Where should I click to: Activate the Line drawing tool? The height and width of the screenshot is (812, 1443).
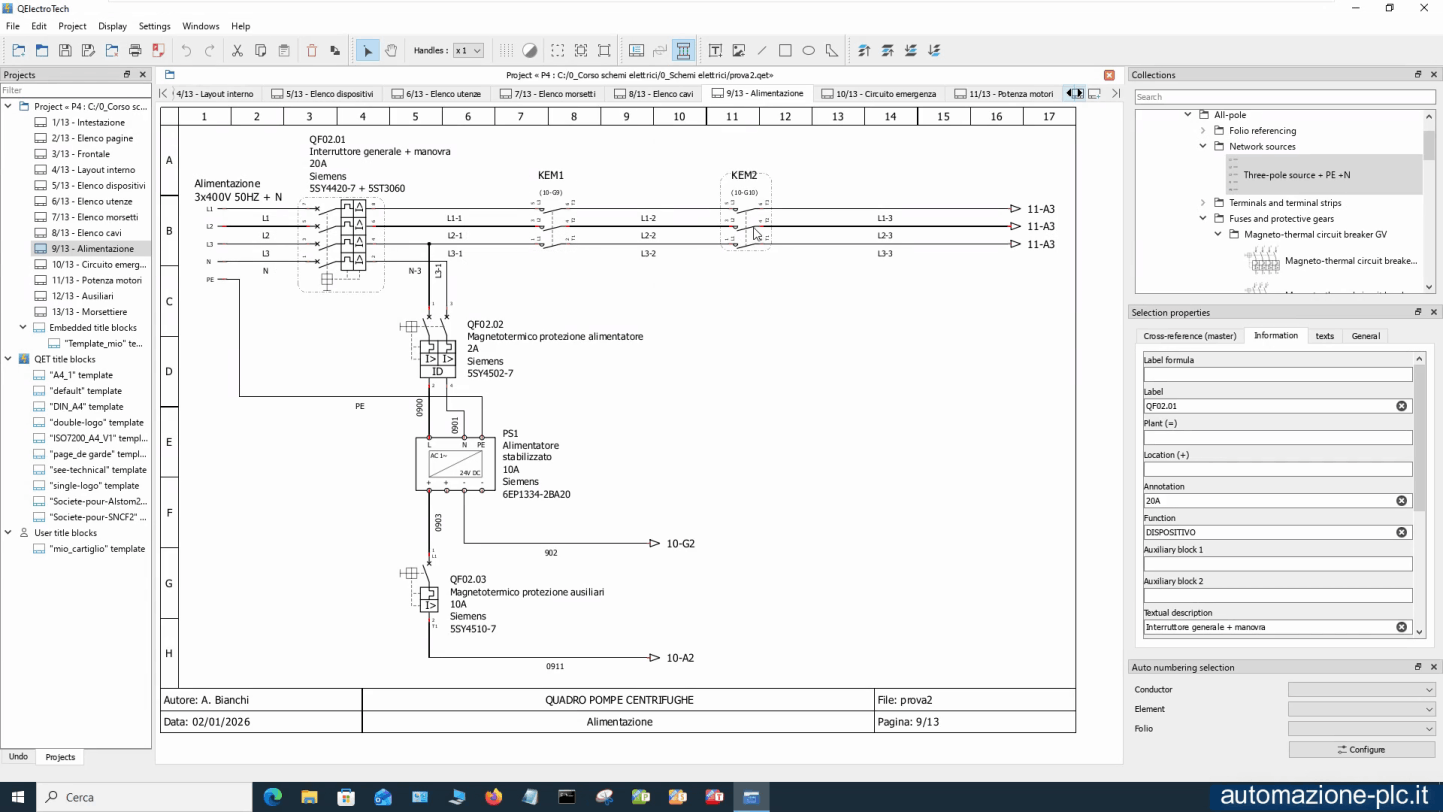[762, 50]
